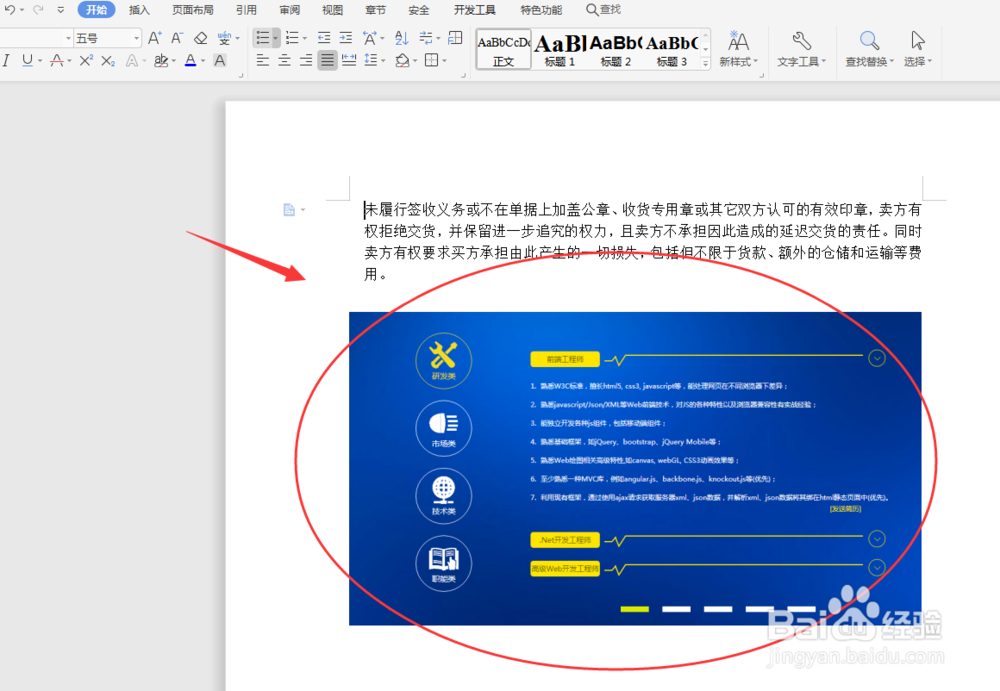Decrease the paragraph indent
The width and height of the screenshot is (1000, 691).
point(324,38)
